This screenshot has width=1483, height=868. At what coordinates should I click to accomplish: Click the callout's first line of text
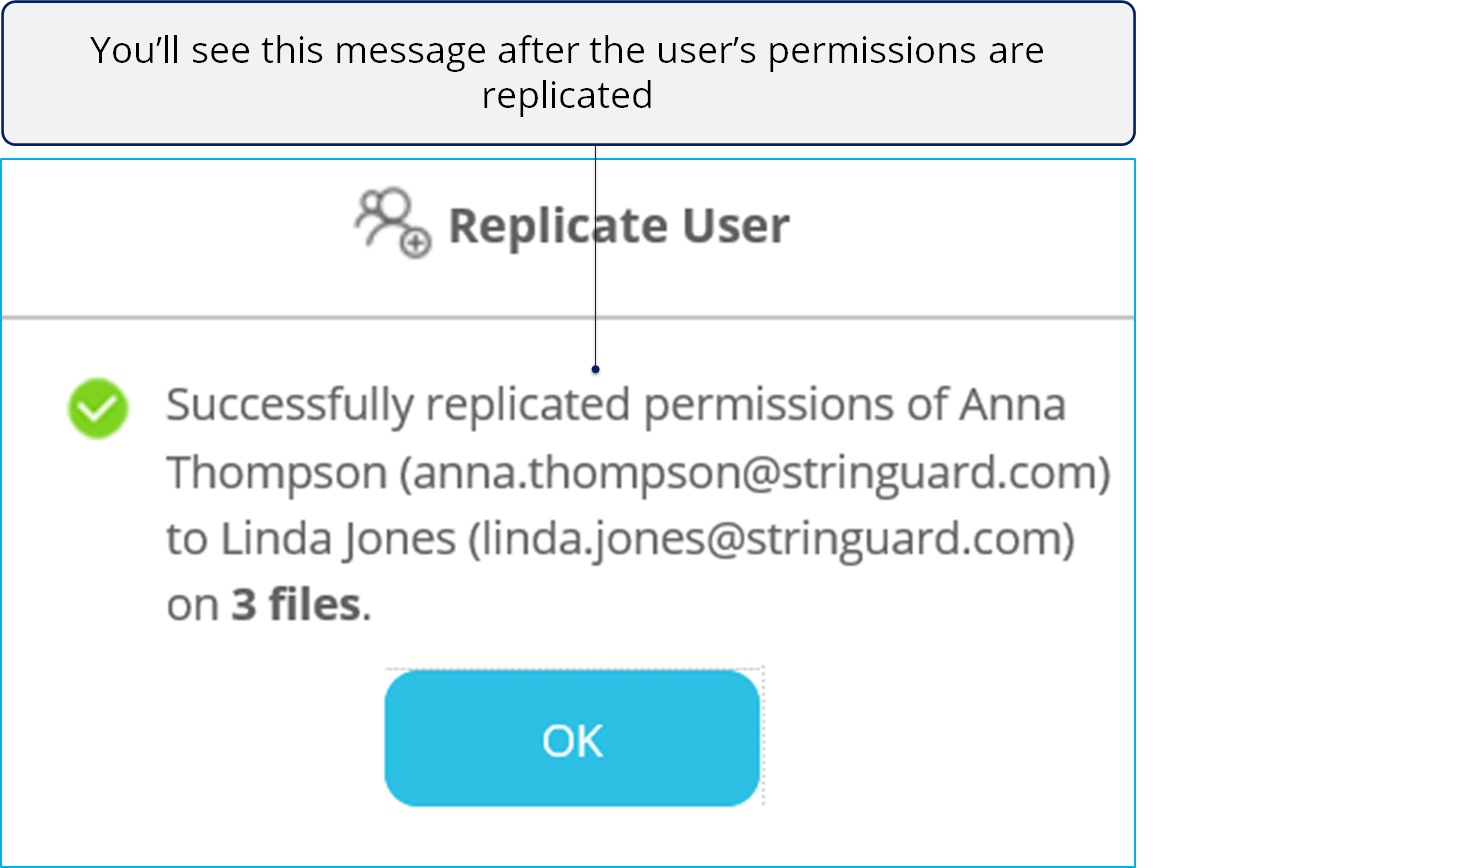[x=567, y=50]
